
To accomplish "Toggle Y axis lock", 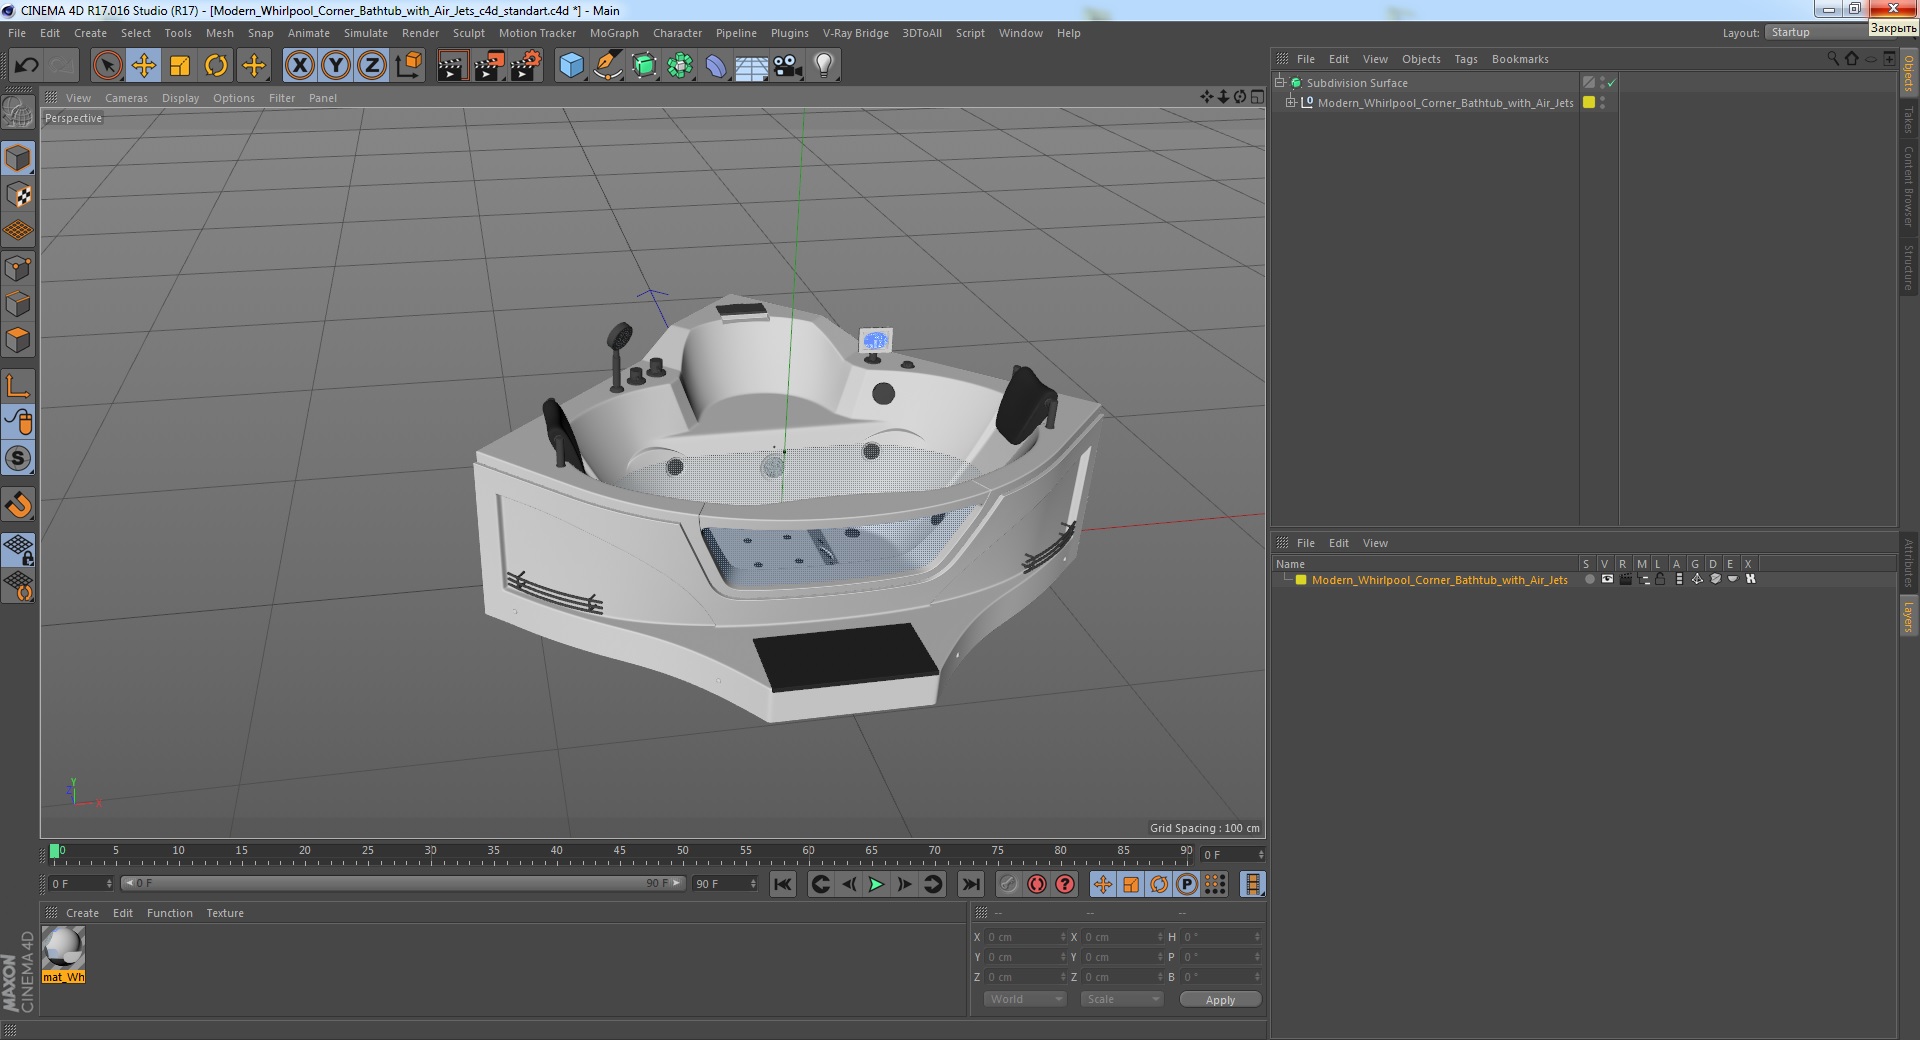I will point(336,66).
